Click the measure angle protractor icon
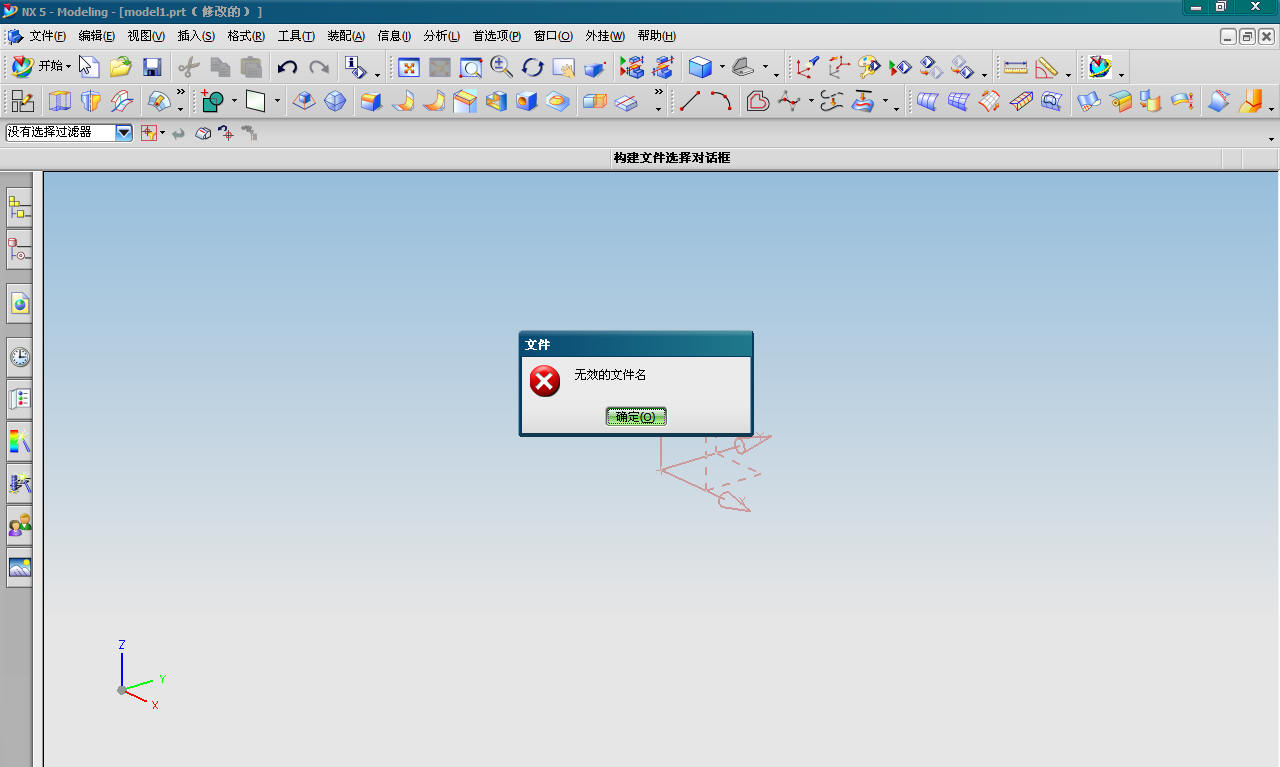Viewport: 1280px width, 767px height. (x=1046, y=67)
